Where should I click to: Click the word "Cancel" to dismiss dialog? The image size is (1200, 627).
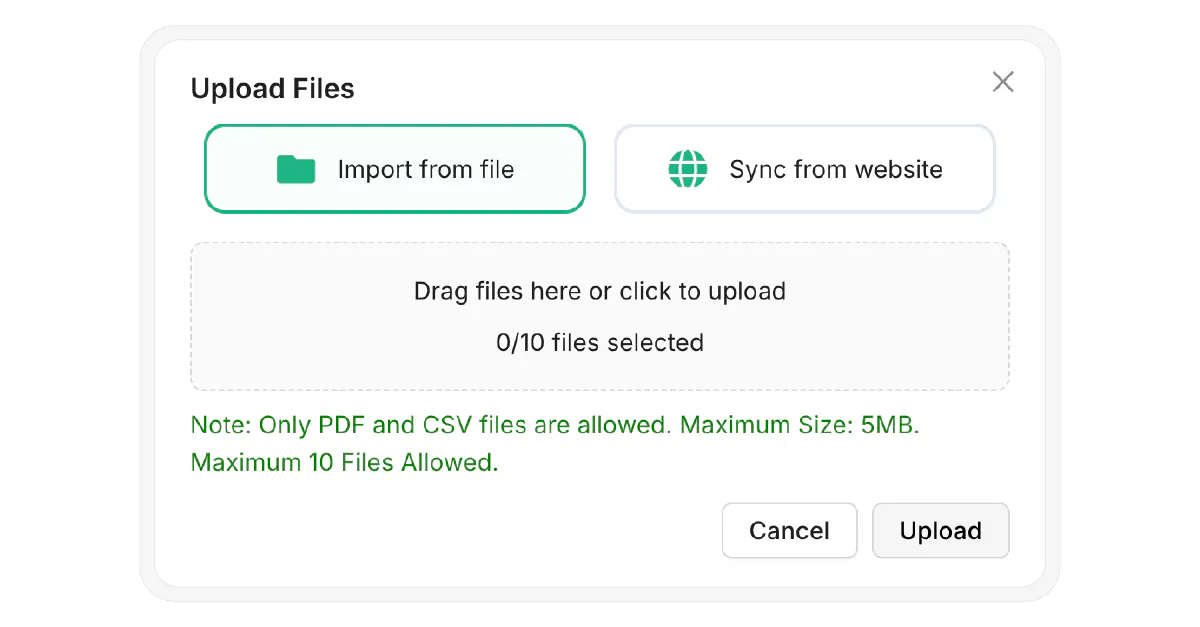pos(789,531)
